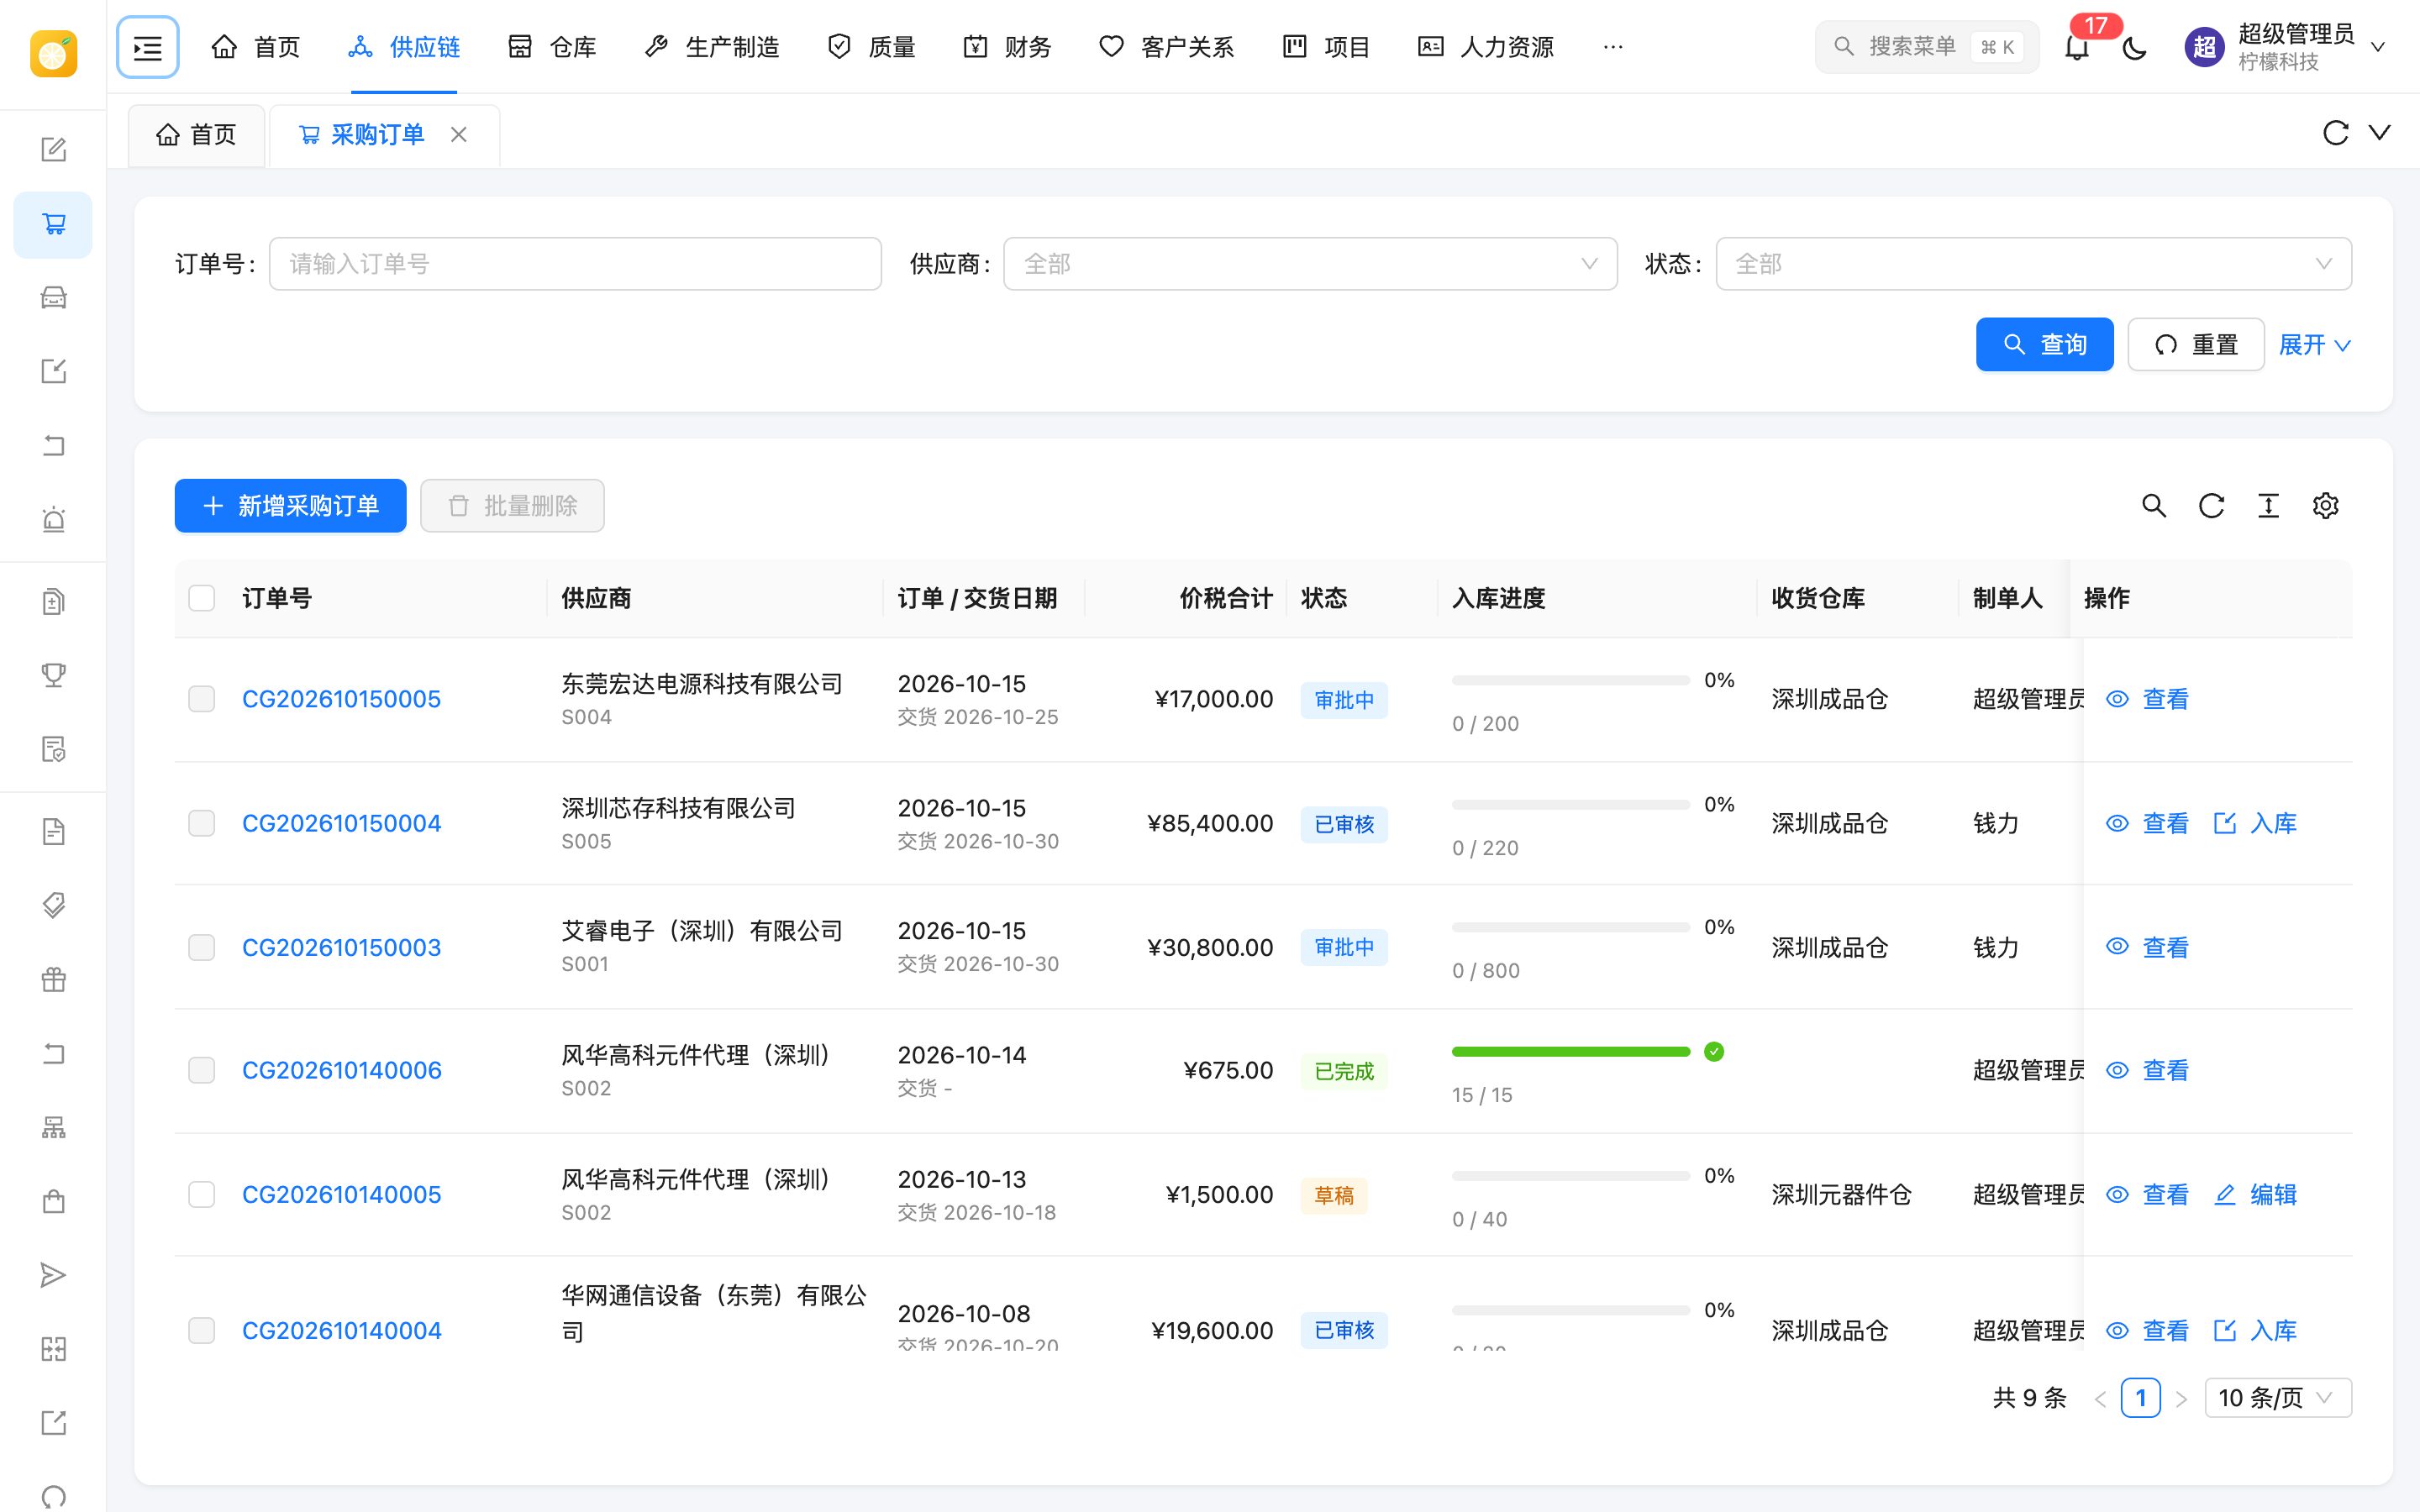Open the 财务 top menu
2420x1512 pixels.
[1007, 47]
